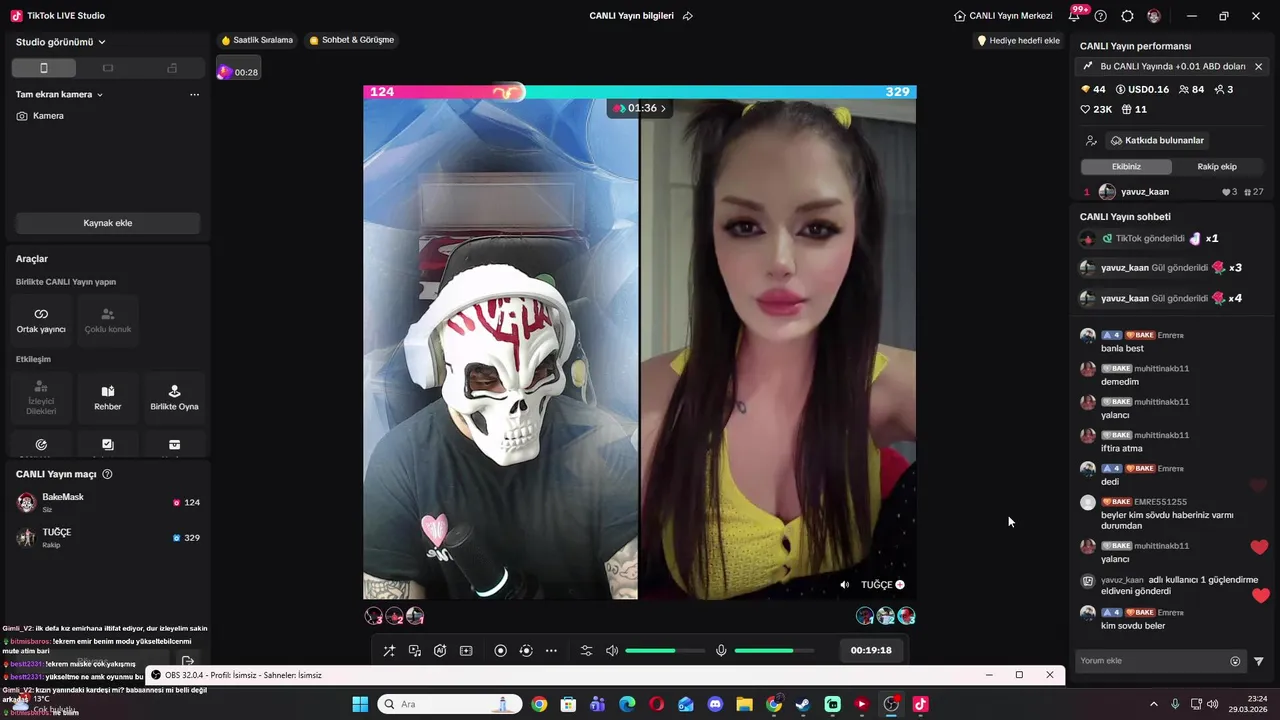Image resolution: width=1280 pixels, height=720 pixels.
Task: Click the clip capture icon in toolbar
Action: pos(466,651)
